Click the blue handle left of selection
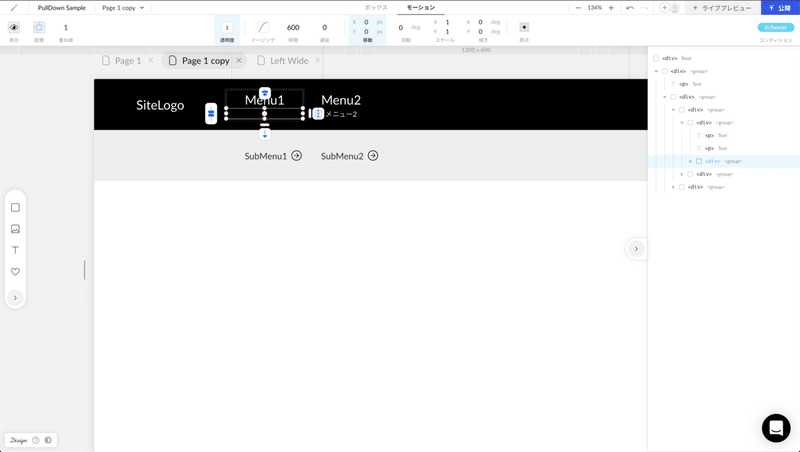Viewport: 800px width, 452px height. click(x=211, y=113)
